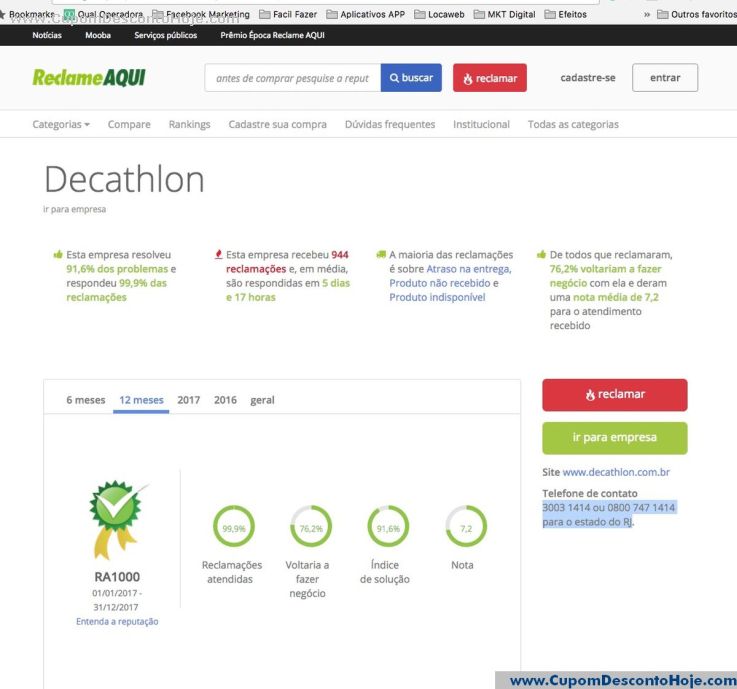Open Notícias in the top black bar
Screen dimensions: 737x689
tap(47, 35)
